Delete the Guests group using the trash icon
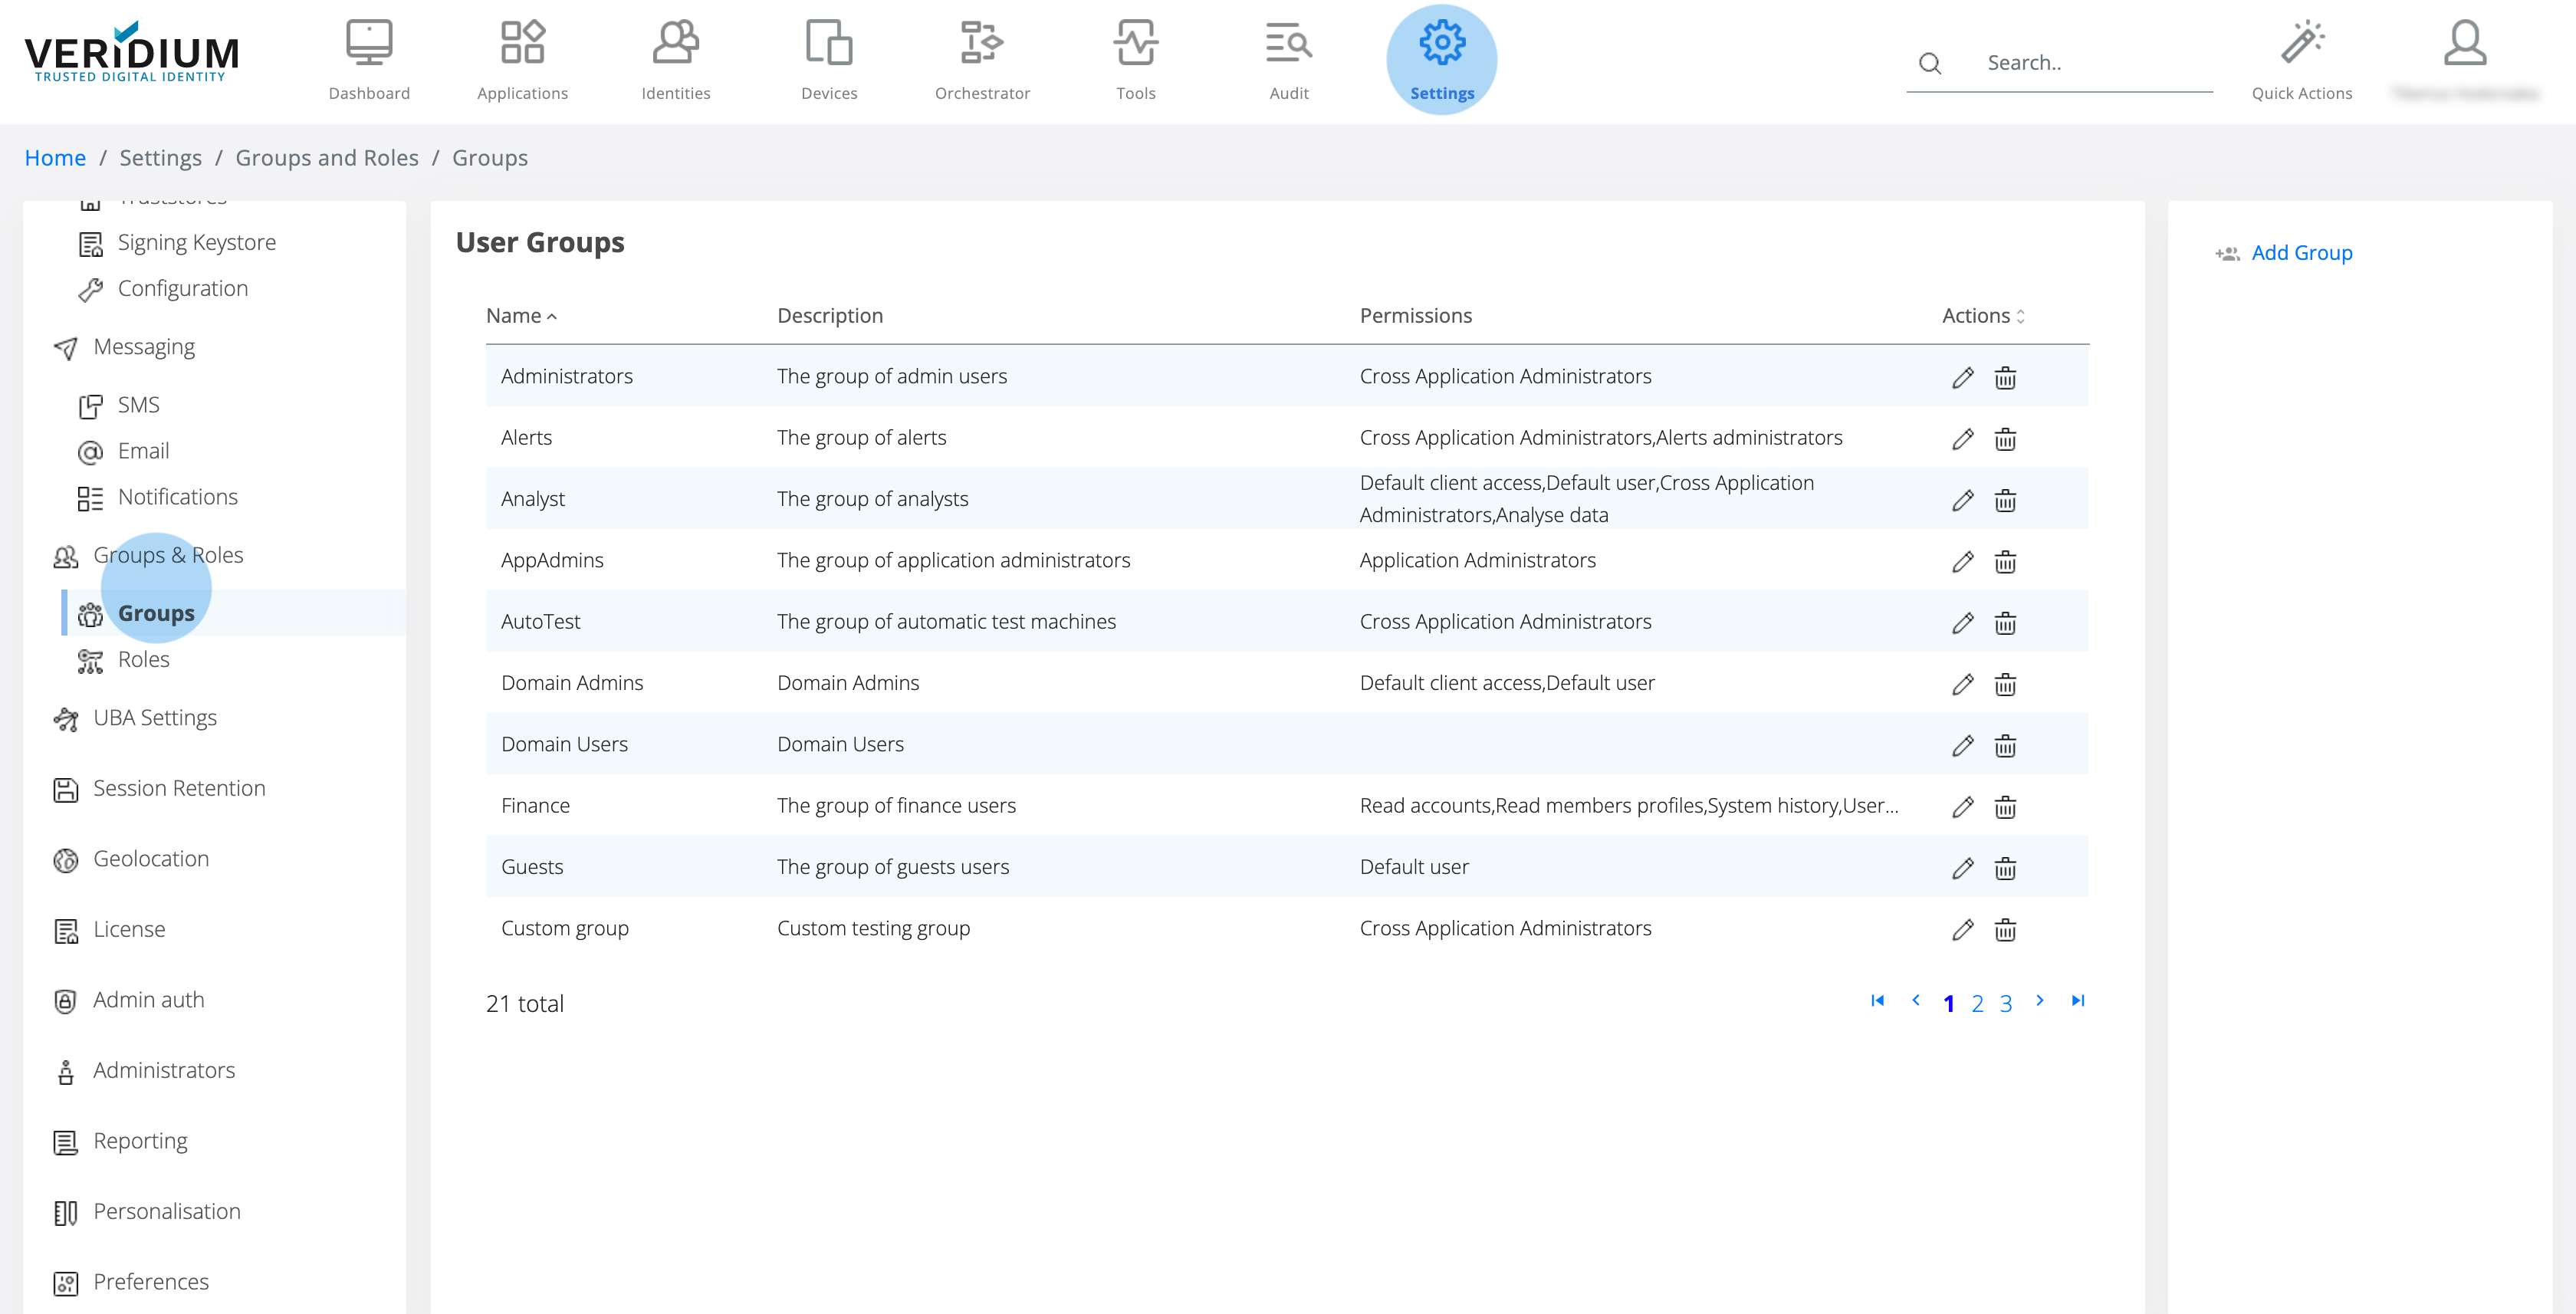Screen dimensions: 2576x1314 2006,868
